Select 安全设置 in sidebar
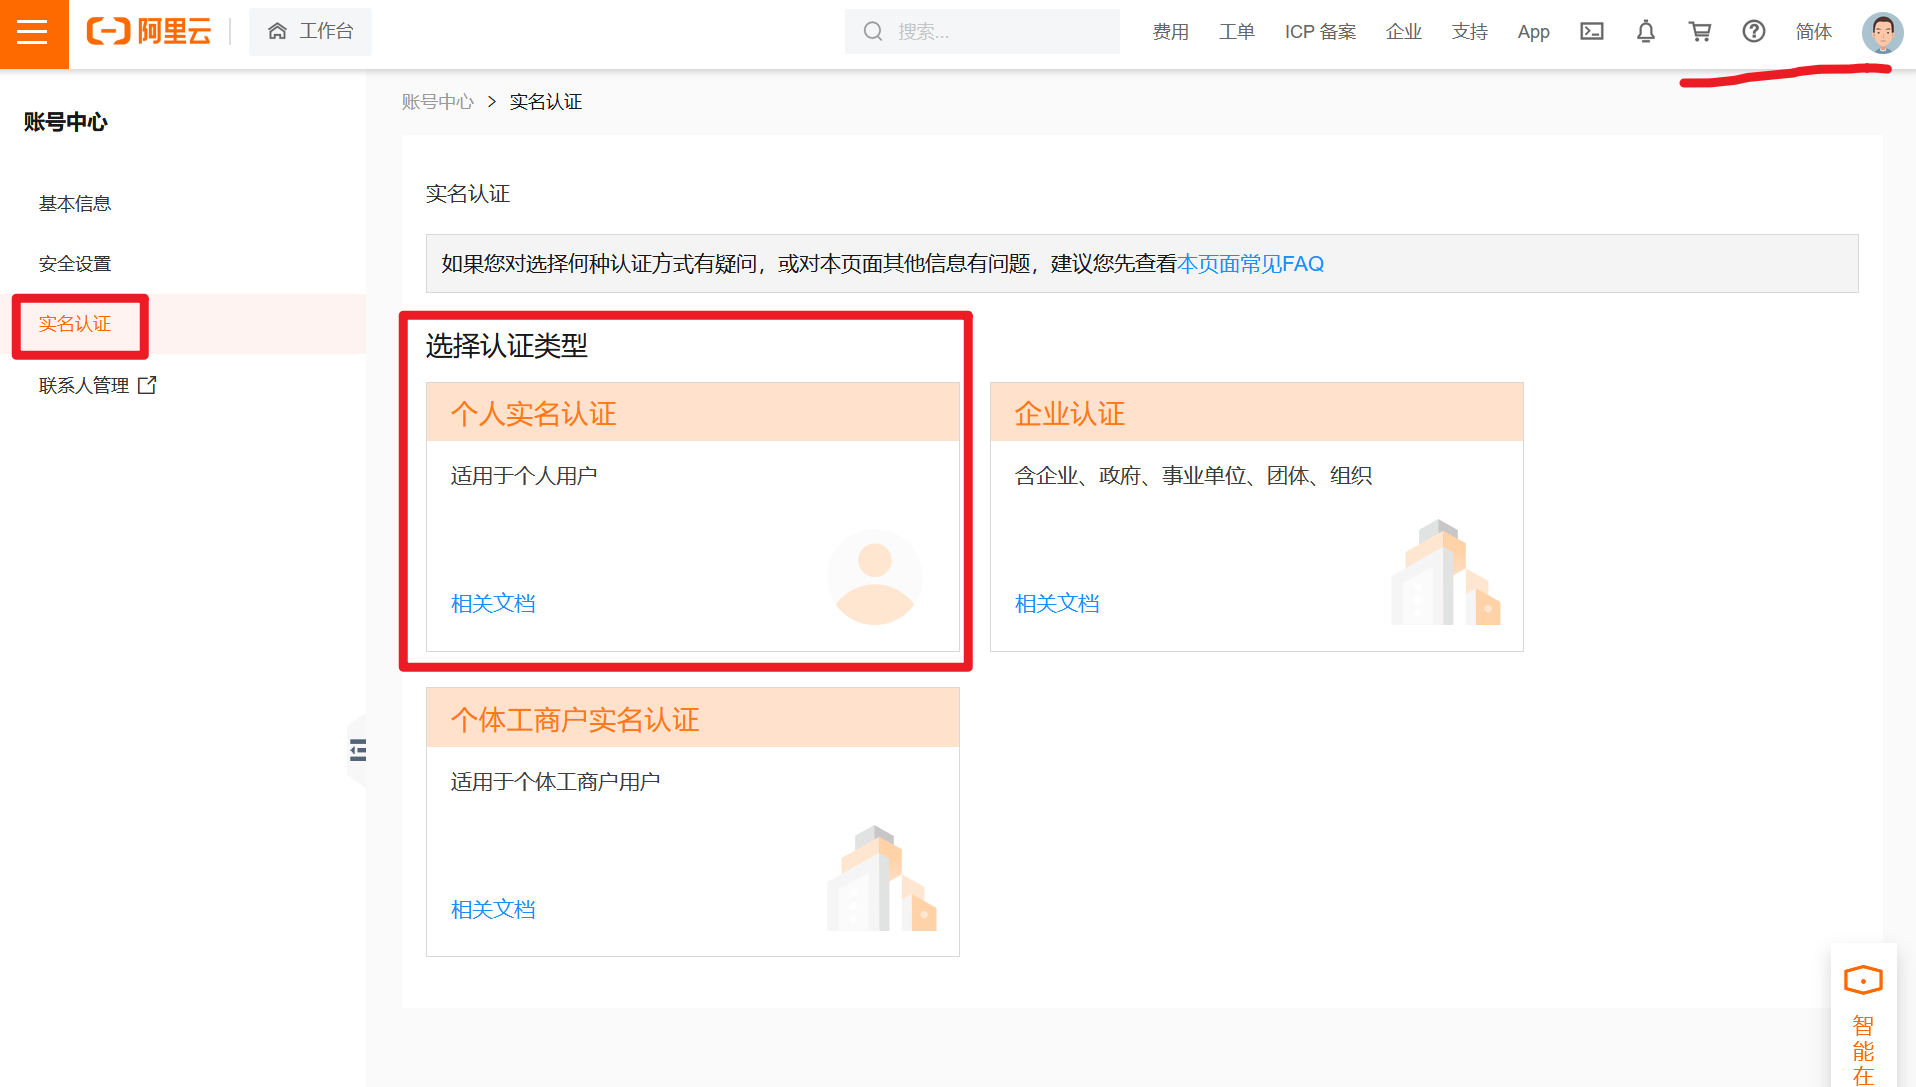 coord(75,264)
